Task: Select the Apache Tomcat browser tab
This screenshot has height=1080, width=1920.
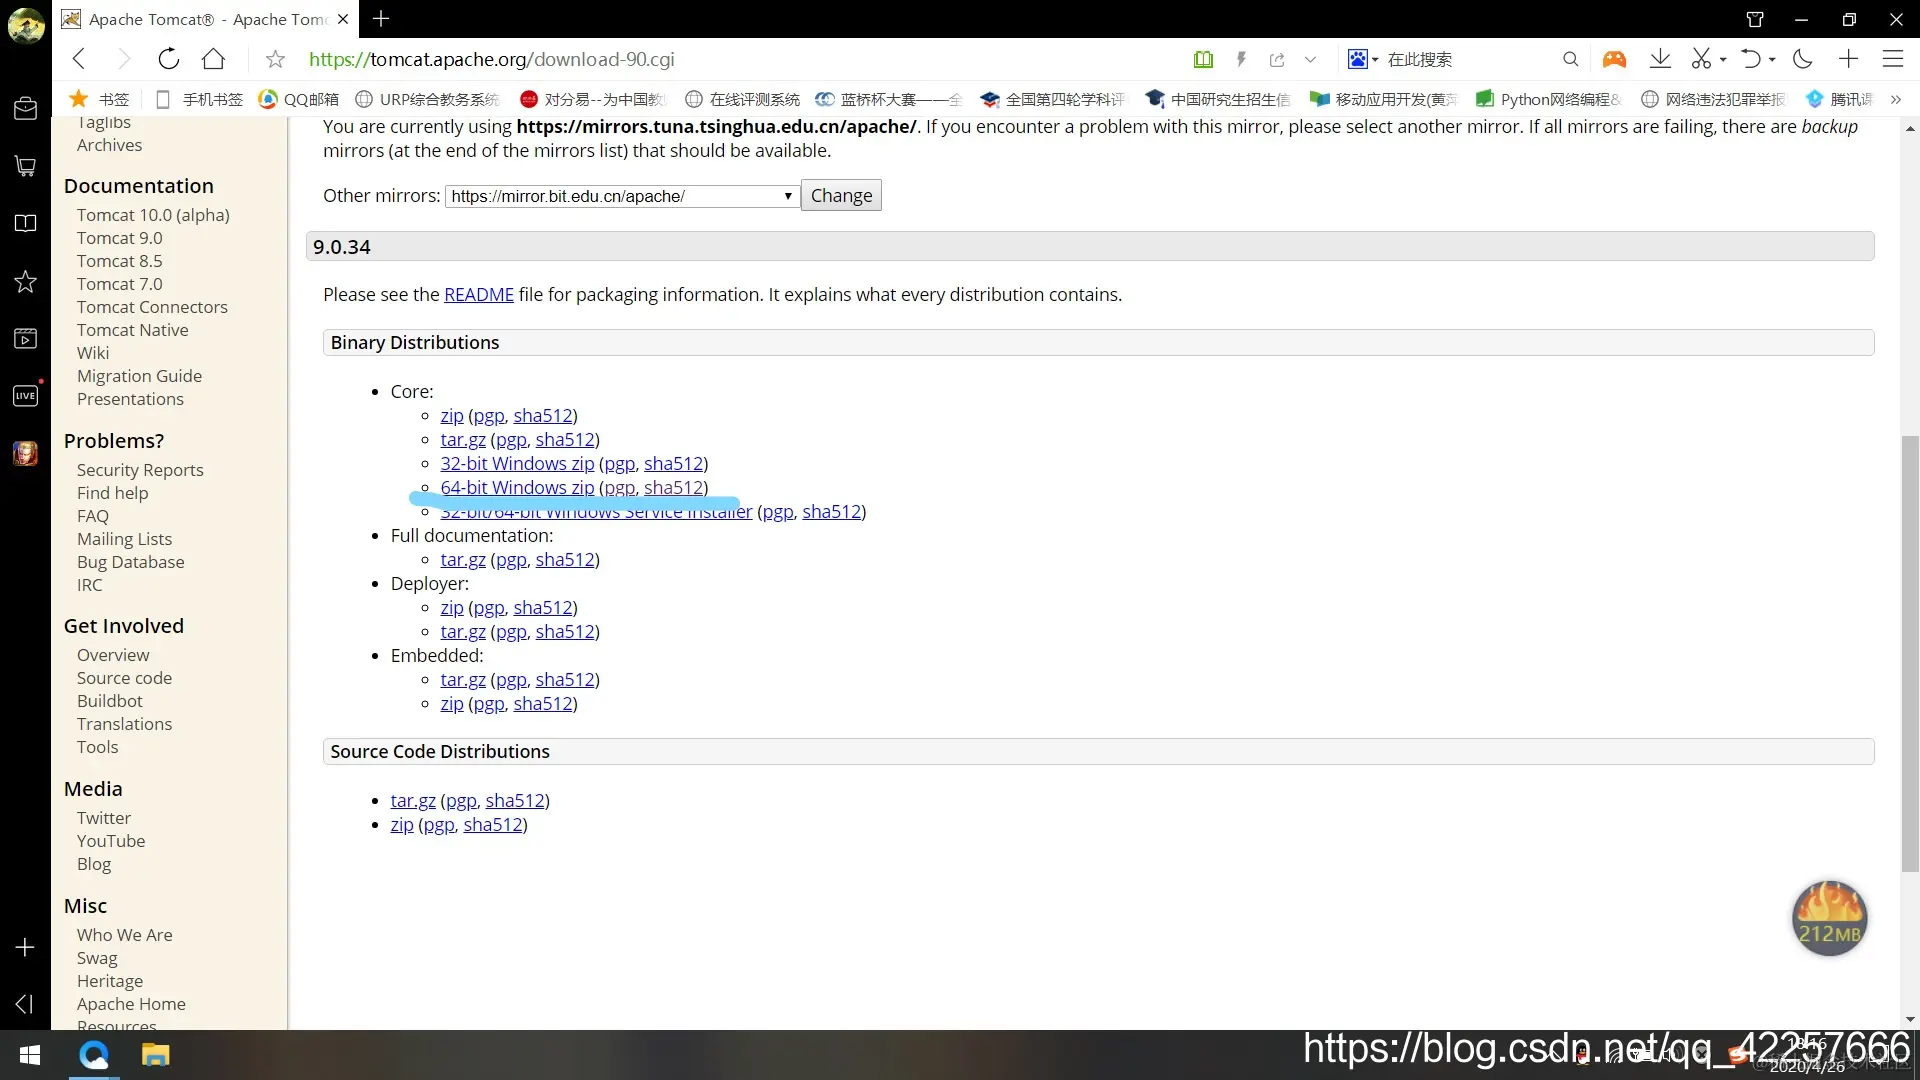Action: click(x=205, y=19)
